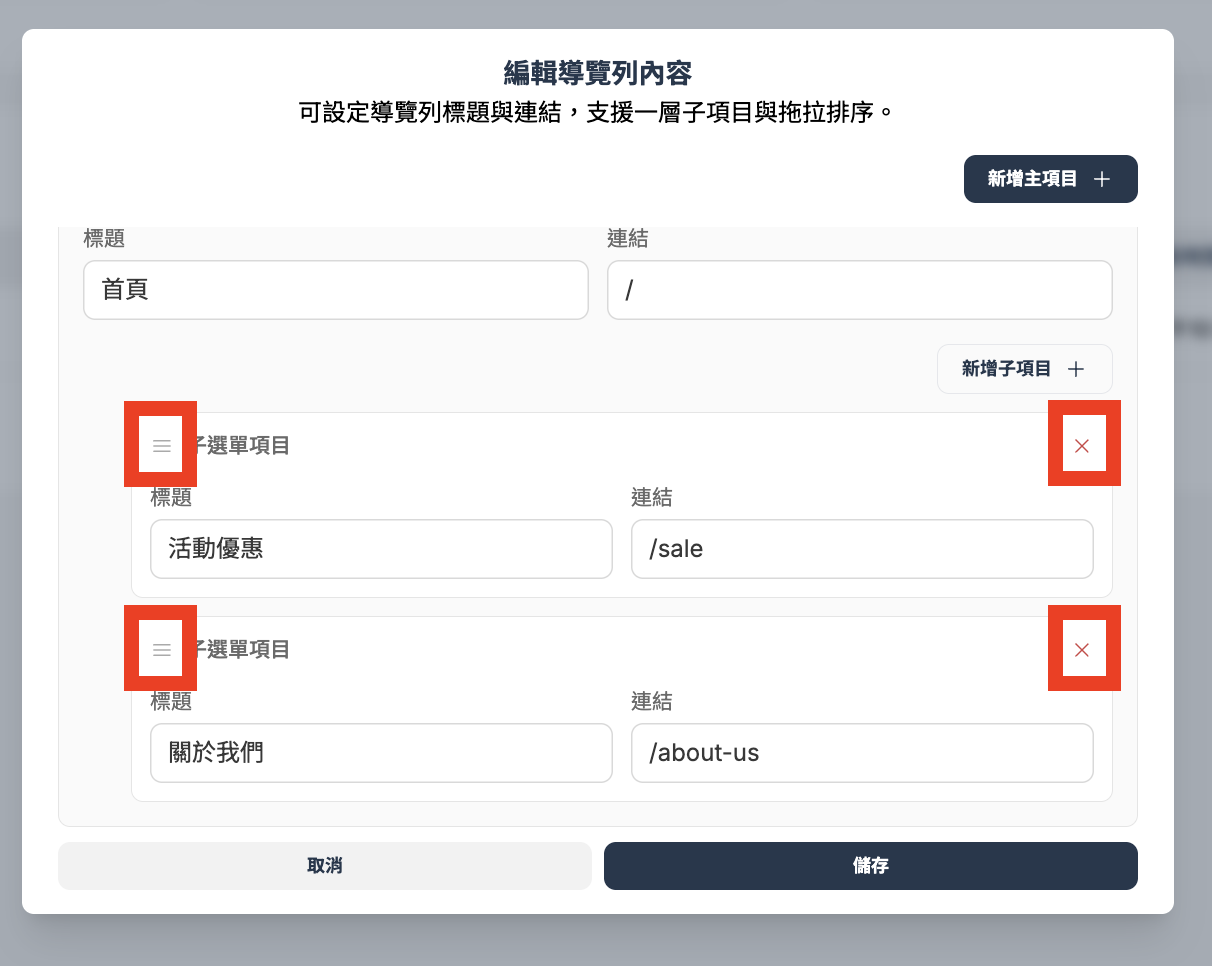Select the 活動優惠 title input field

coord(380,549)
